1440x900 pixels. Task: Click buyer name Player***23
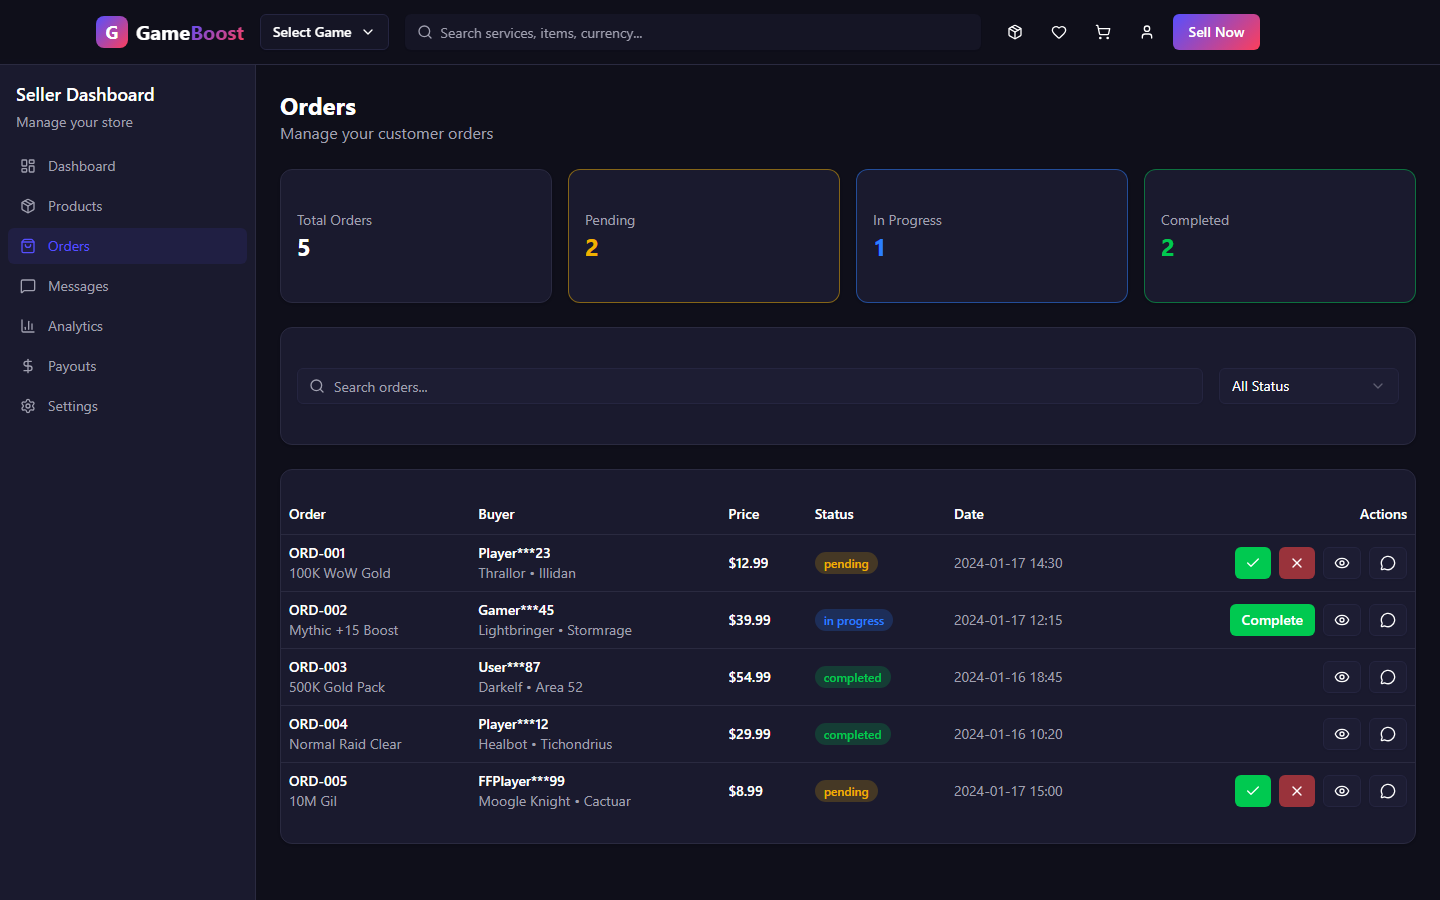(514, 553)
